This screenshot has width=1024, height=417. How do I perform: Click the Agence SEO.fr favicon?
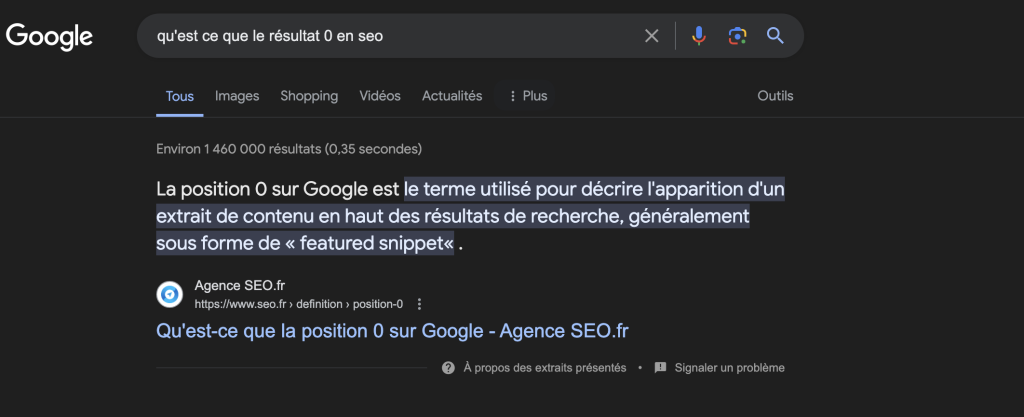[x=170, y=295]
